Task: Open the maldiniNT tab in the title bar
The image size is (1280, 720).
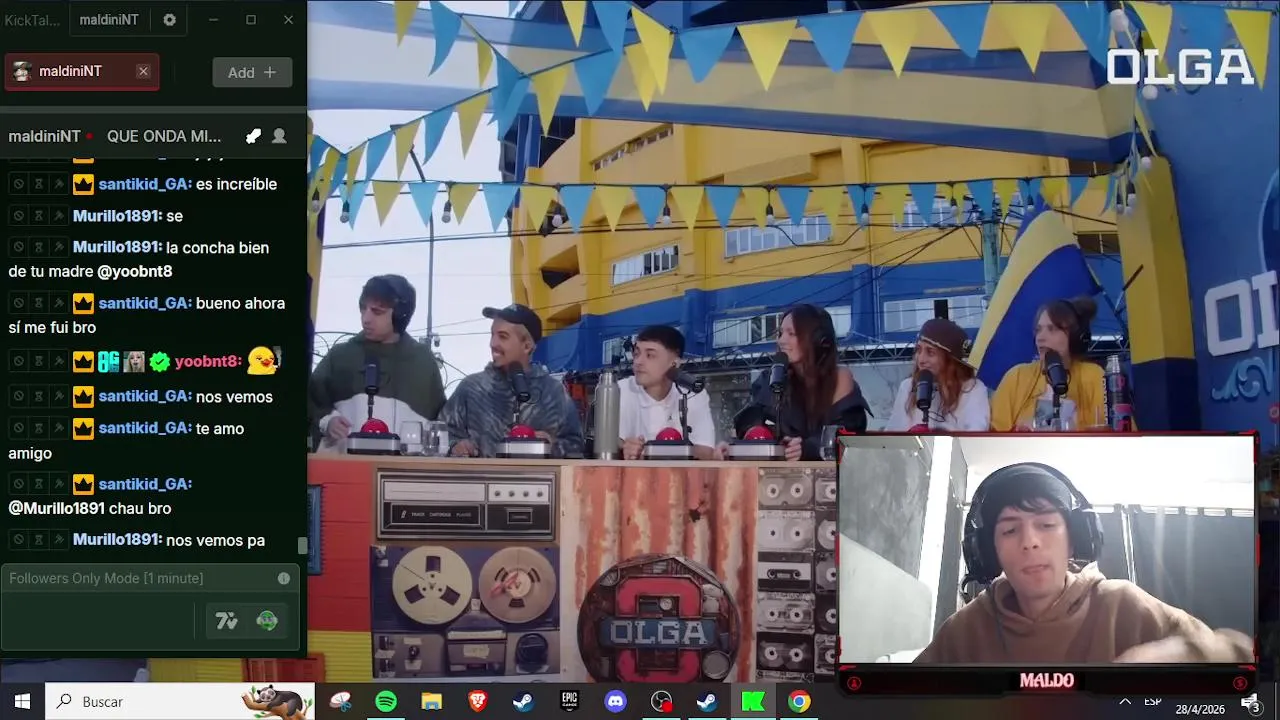Action: (x=109, y=20)
